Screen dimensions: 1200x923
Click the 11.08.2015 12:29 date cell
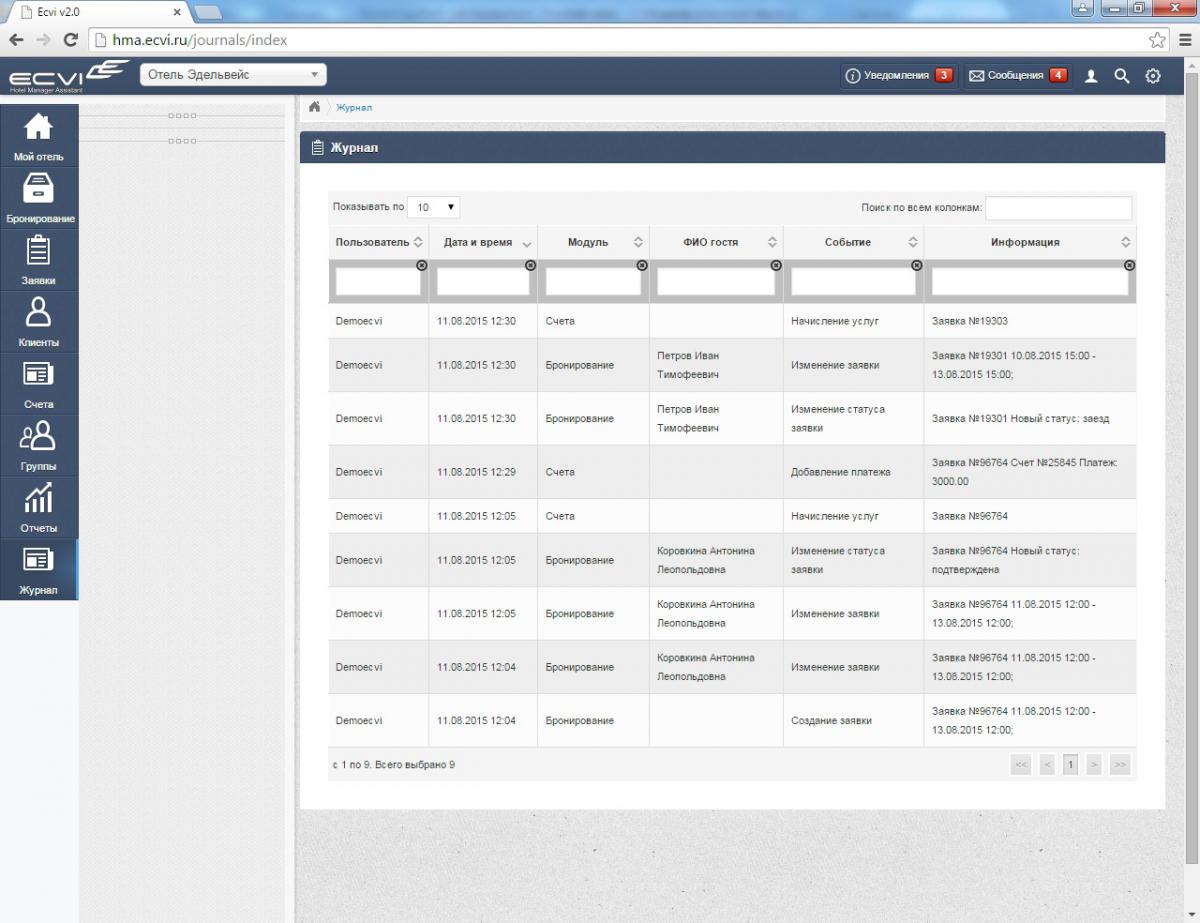pyautogui.click(x=483, y=472)
